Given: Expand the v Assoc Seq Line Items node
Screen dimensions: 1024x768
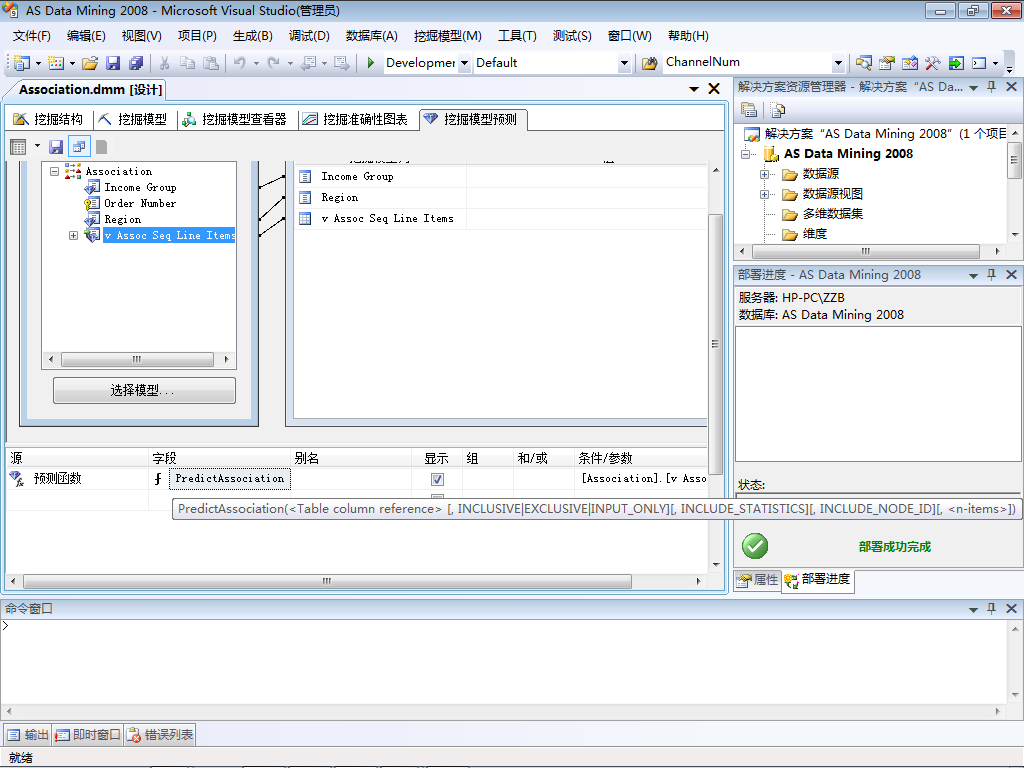Looking at the screenshot, I should point(73,235).
